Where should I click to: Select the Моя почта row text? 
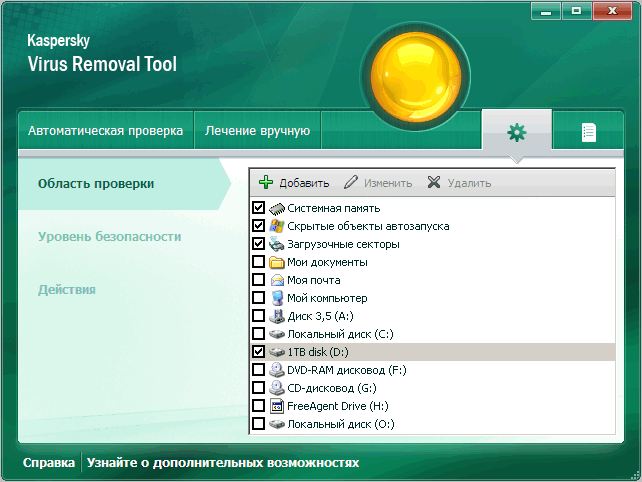(x=314, y=281)
